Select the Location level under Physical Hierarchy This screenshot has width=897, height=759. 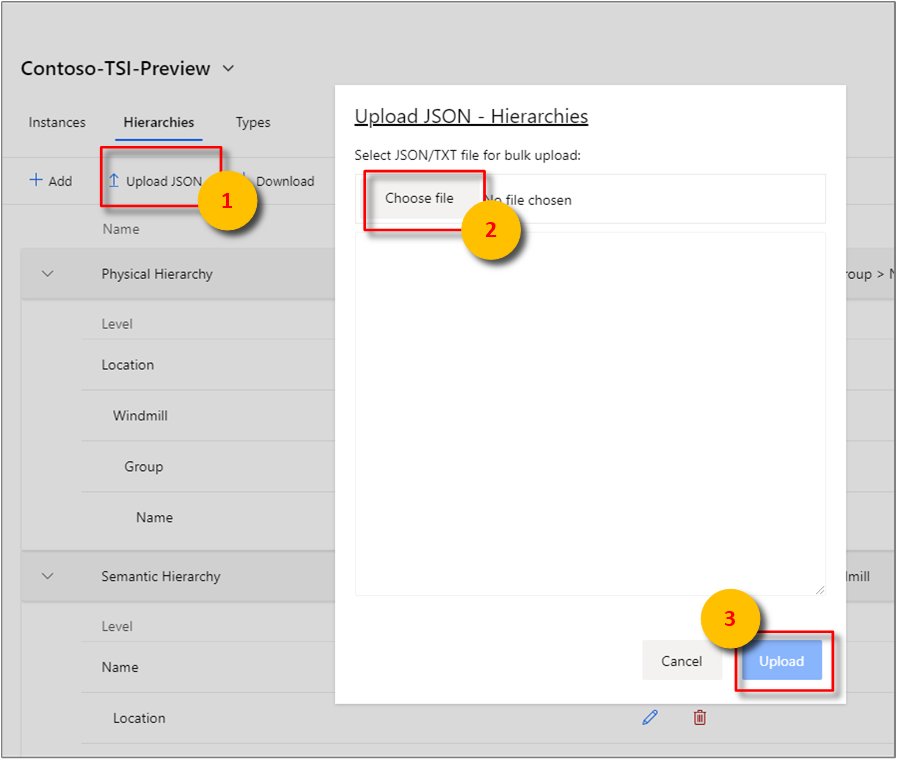[x=127, y=365]
